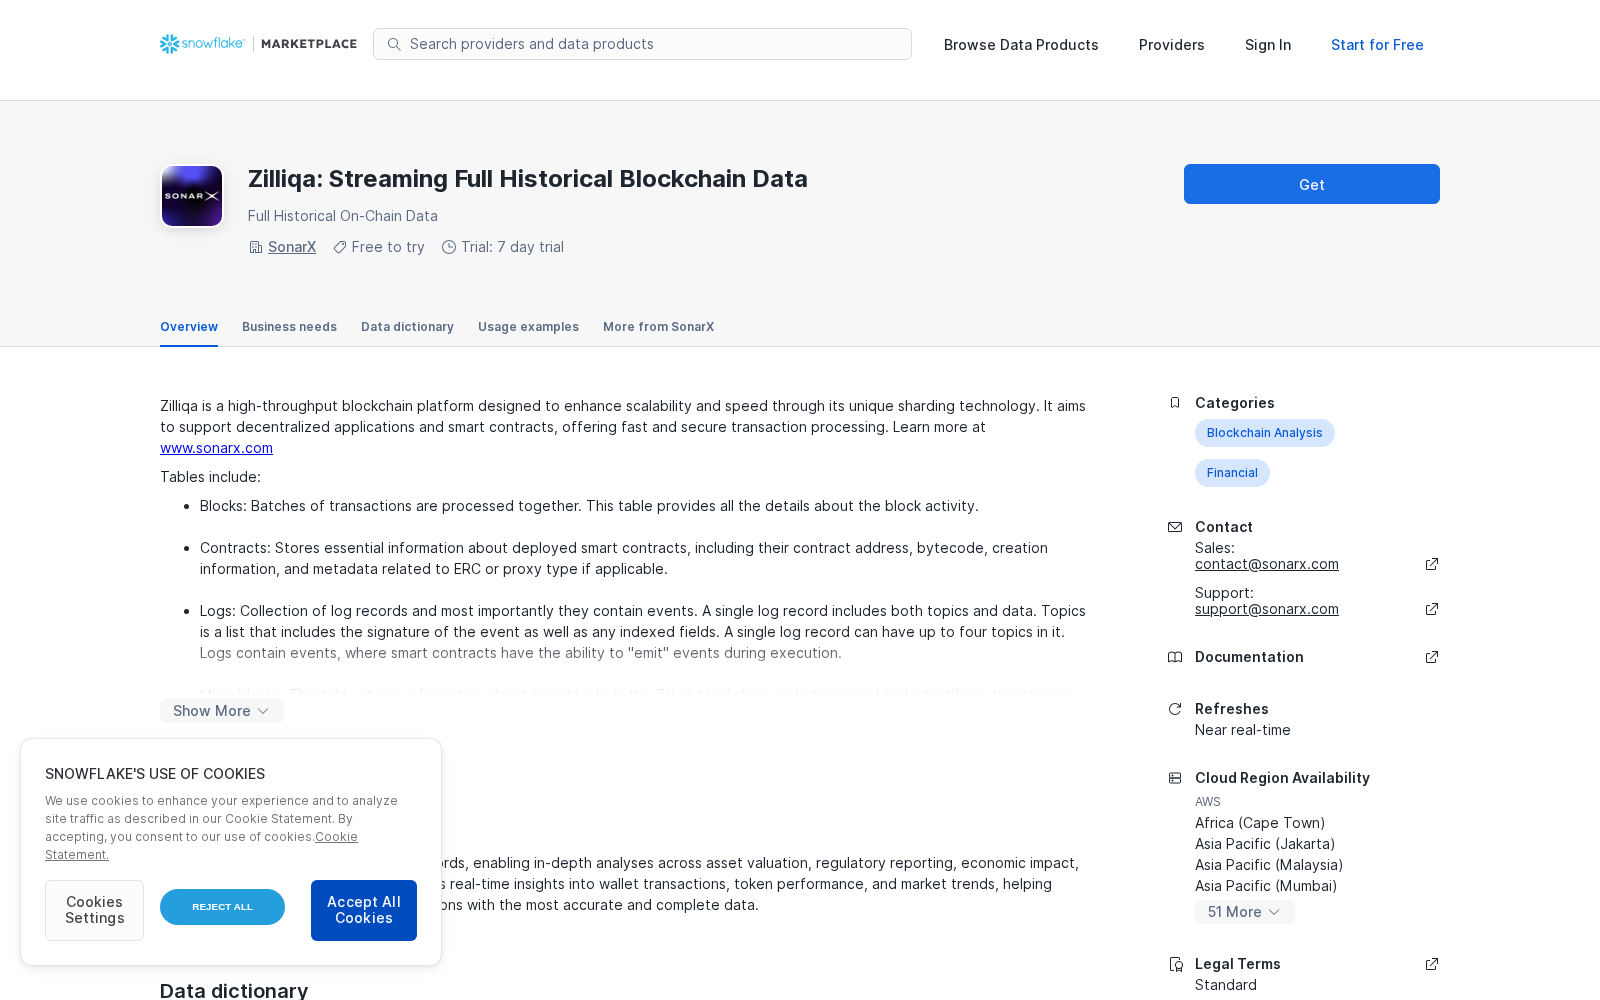This screenshot has height=1000, width=1600.
Task: Click the Documentation book icon
Action: pos(1175,657)
